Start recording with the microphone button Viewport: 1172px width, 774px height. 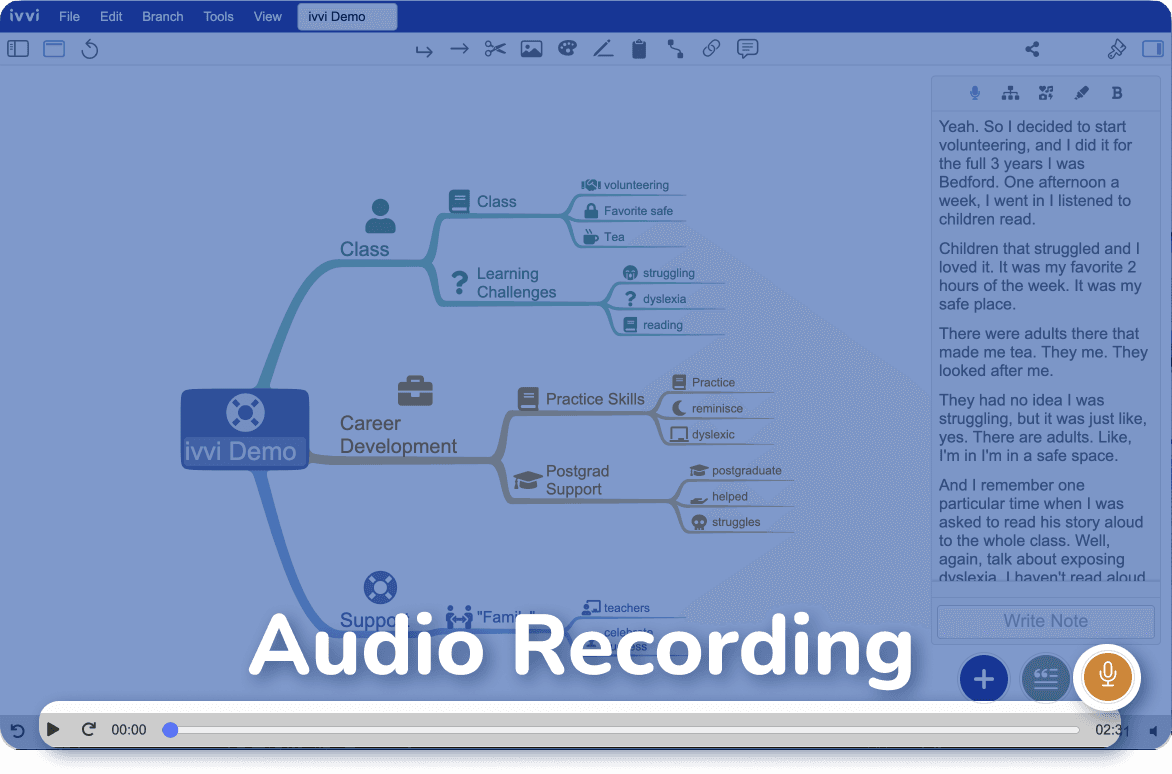[1107, 677]
